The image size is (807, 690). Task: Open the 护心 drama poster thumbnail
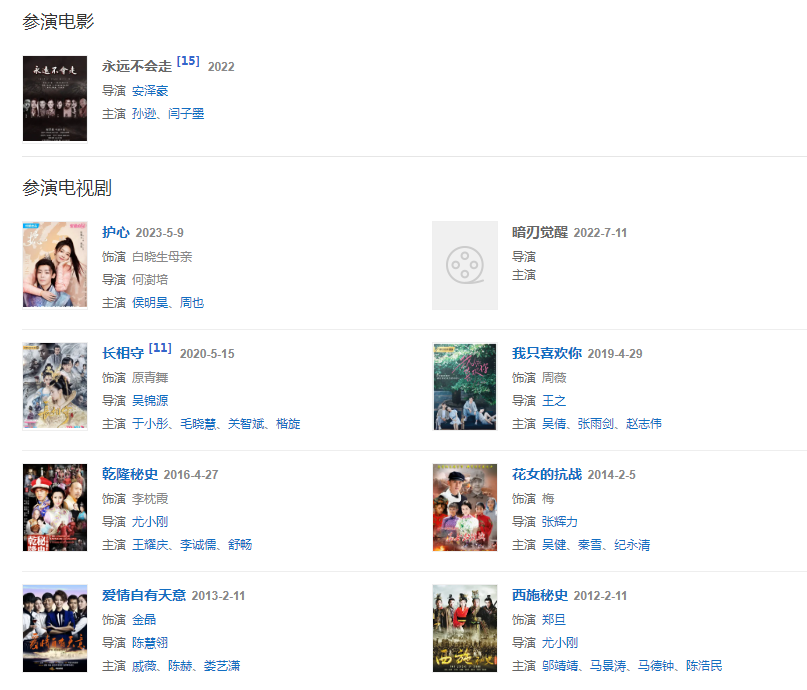pyautogui.click(x=55, y=264)
